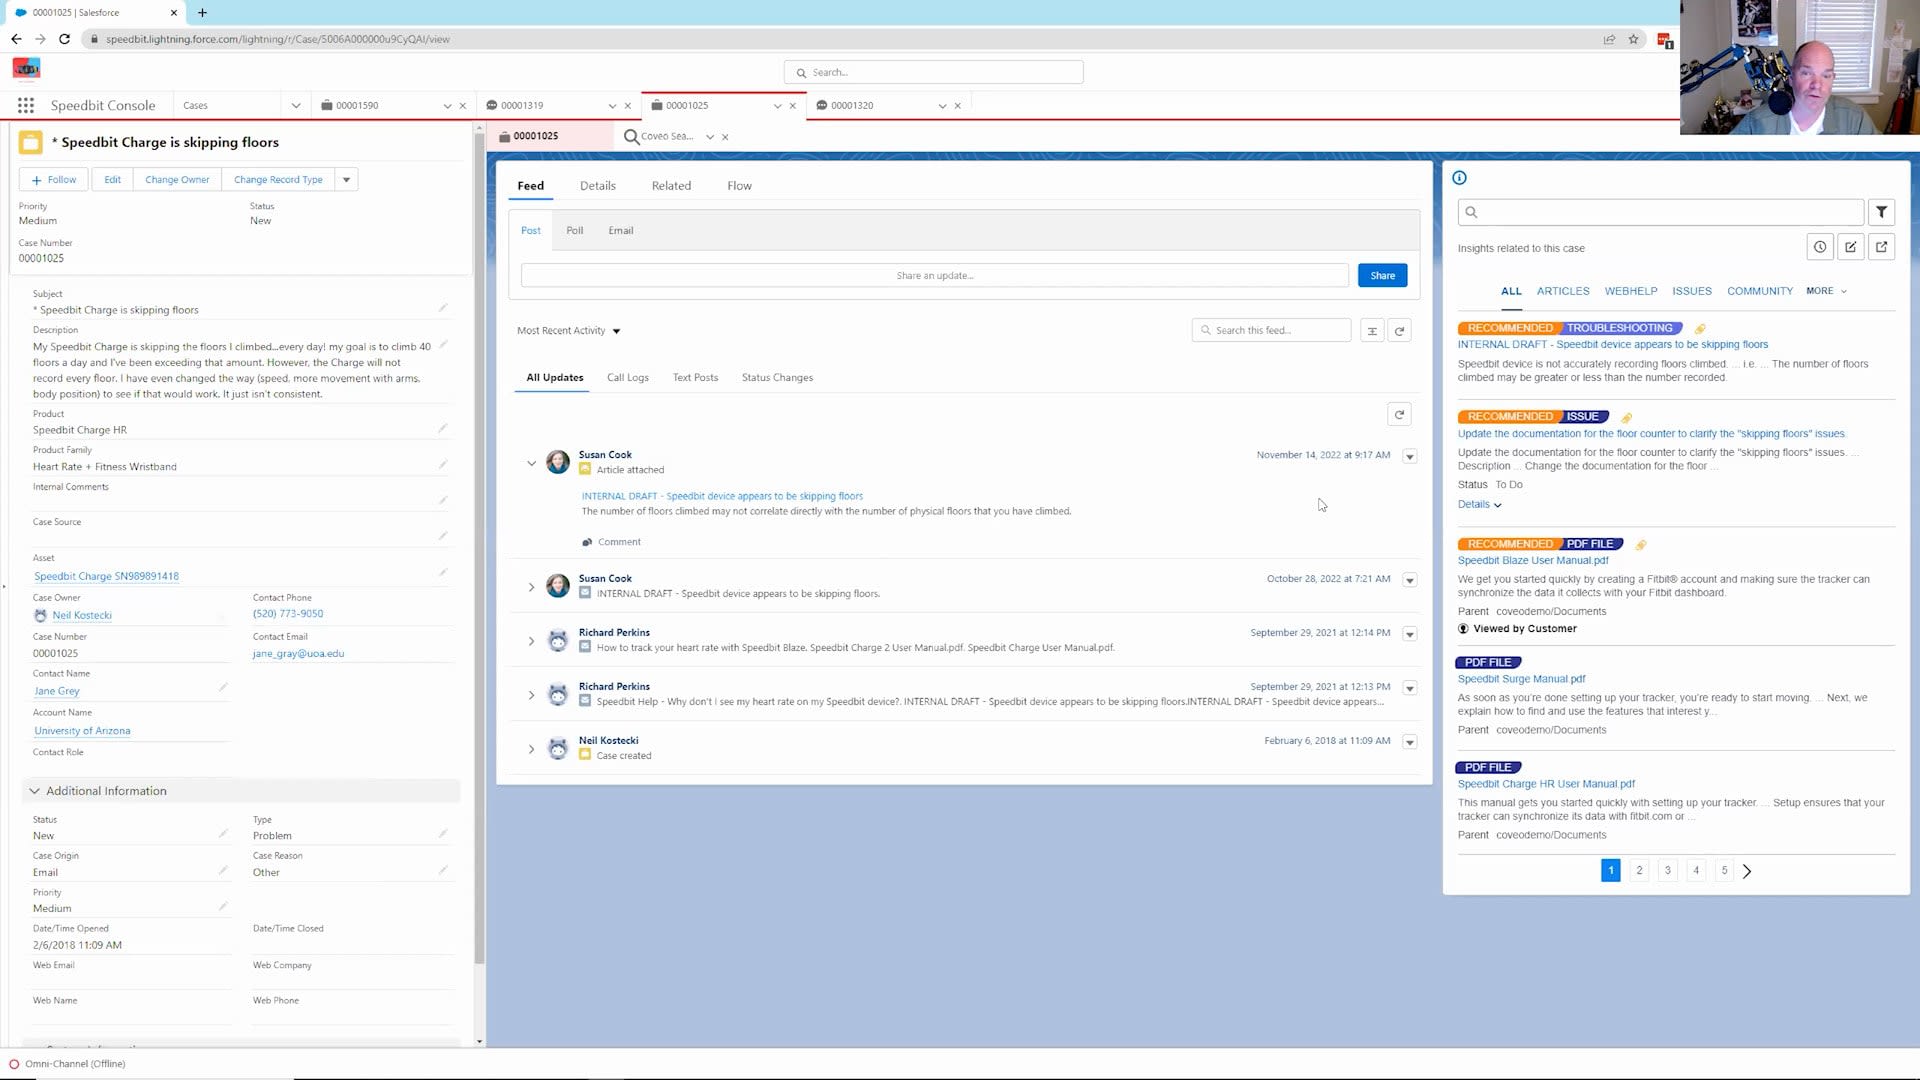Viewport: 1920px width, 1080px height.
Task: Go back with the browser back arrow
Action: [16, 39]
